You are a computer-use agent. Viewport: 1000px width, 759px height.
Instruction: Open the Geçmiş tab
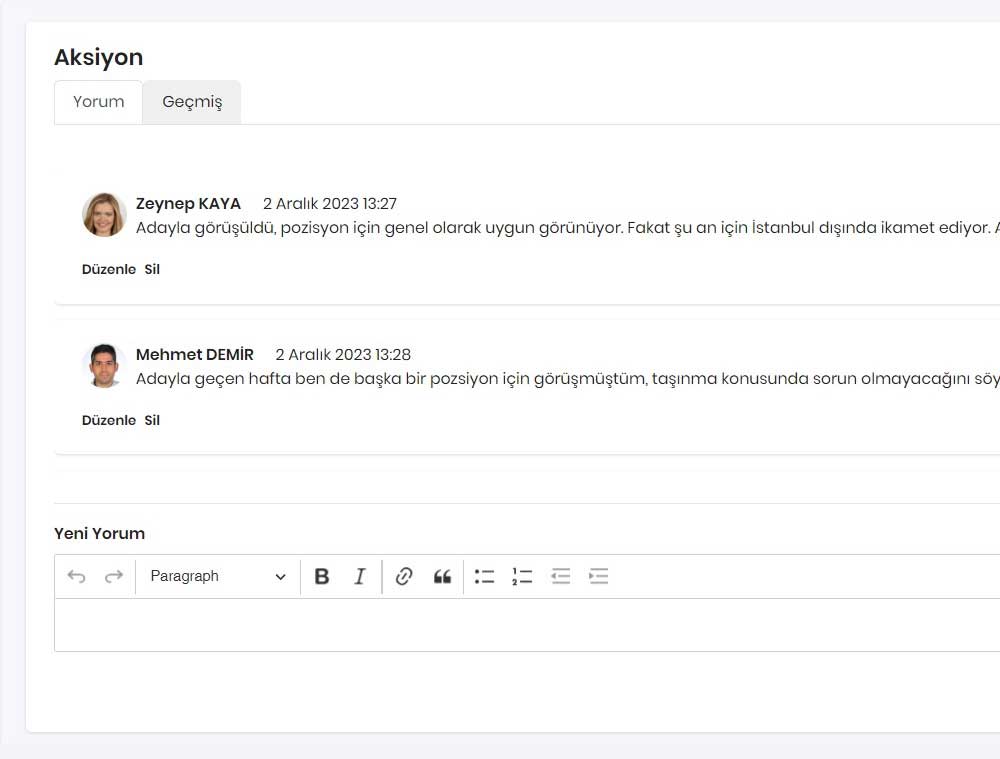(x=192, y=102)
